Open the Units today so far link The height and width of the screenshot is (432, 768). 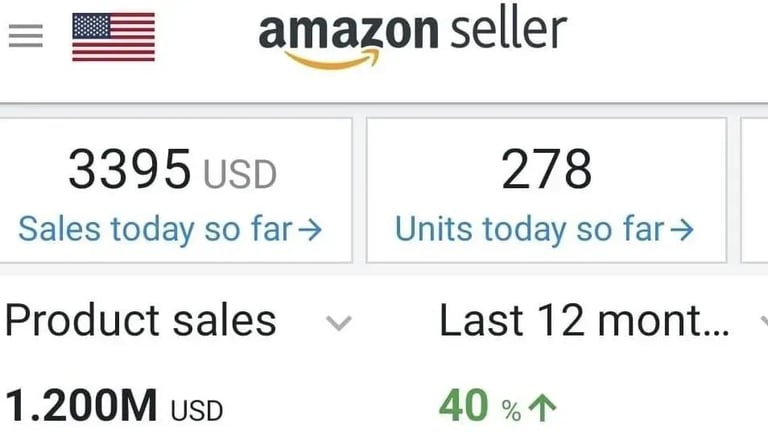[544, 229]
